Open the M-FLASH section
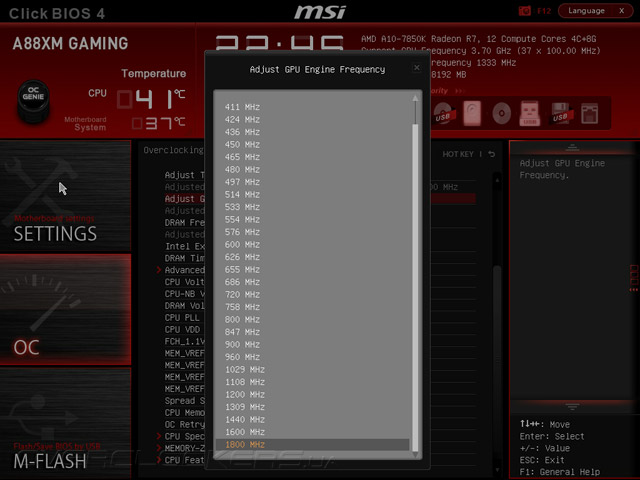 [65, 423]
